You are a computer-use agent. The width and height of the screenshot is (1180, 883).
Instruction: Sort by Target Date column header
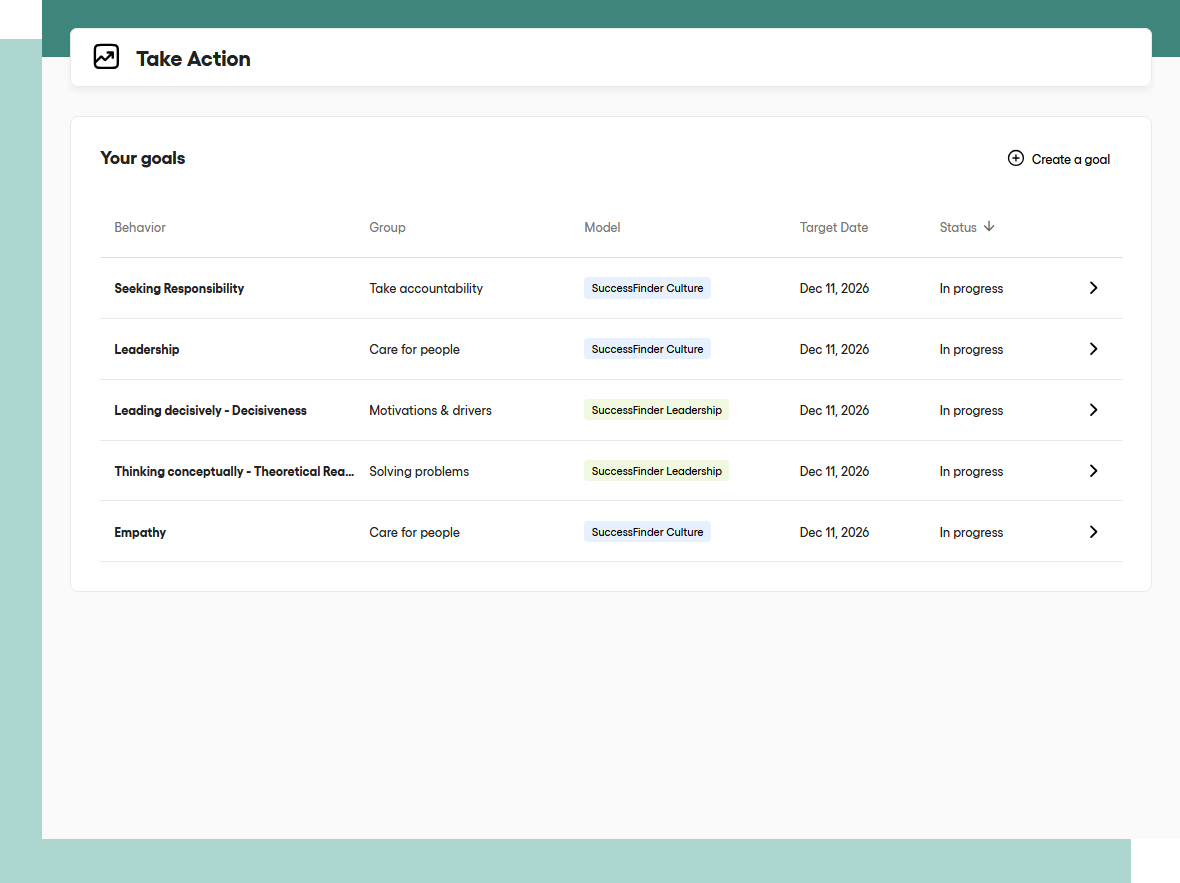point(833,227)
